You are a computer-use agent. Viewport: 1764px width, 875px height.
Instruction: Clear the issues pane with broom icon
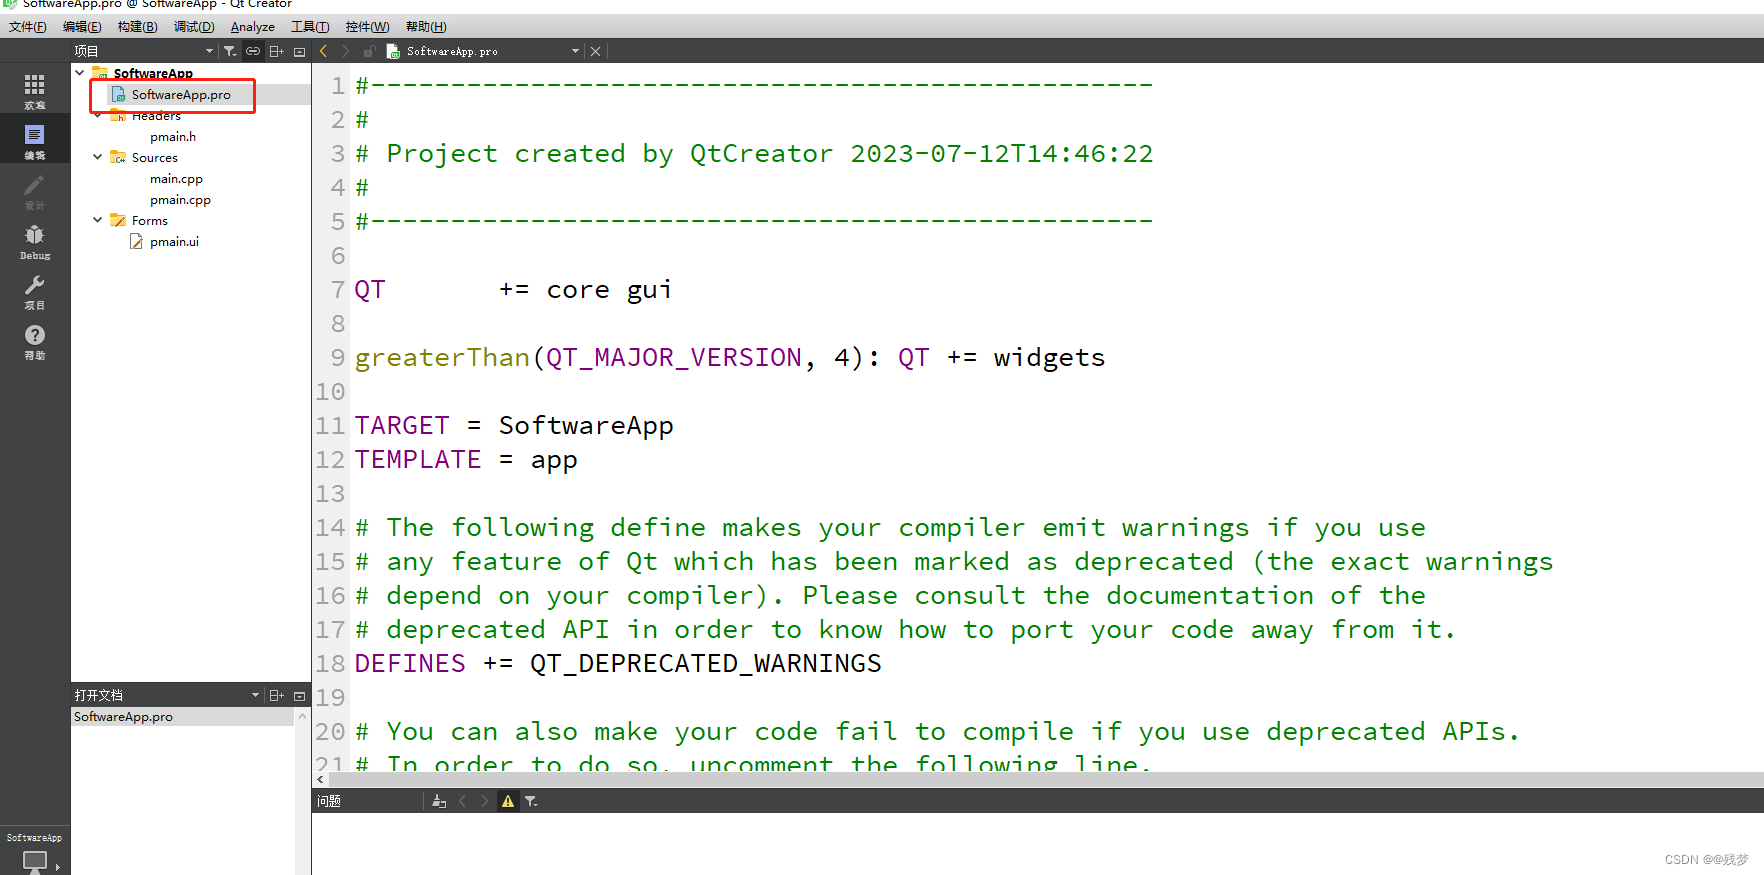439,801
